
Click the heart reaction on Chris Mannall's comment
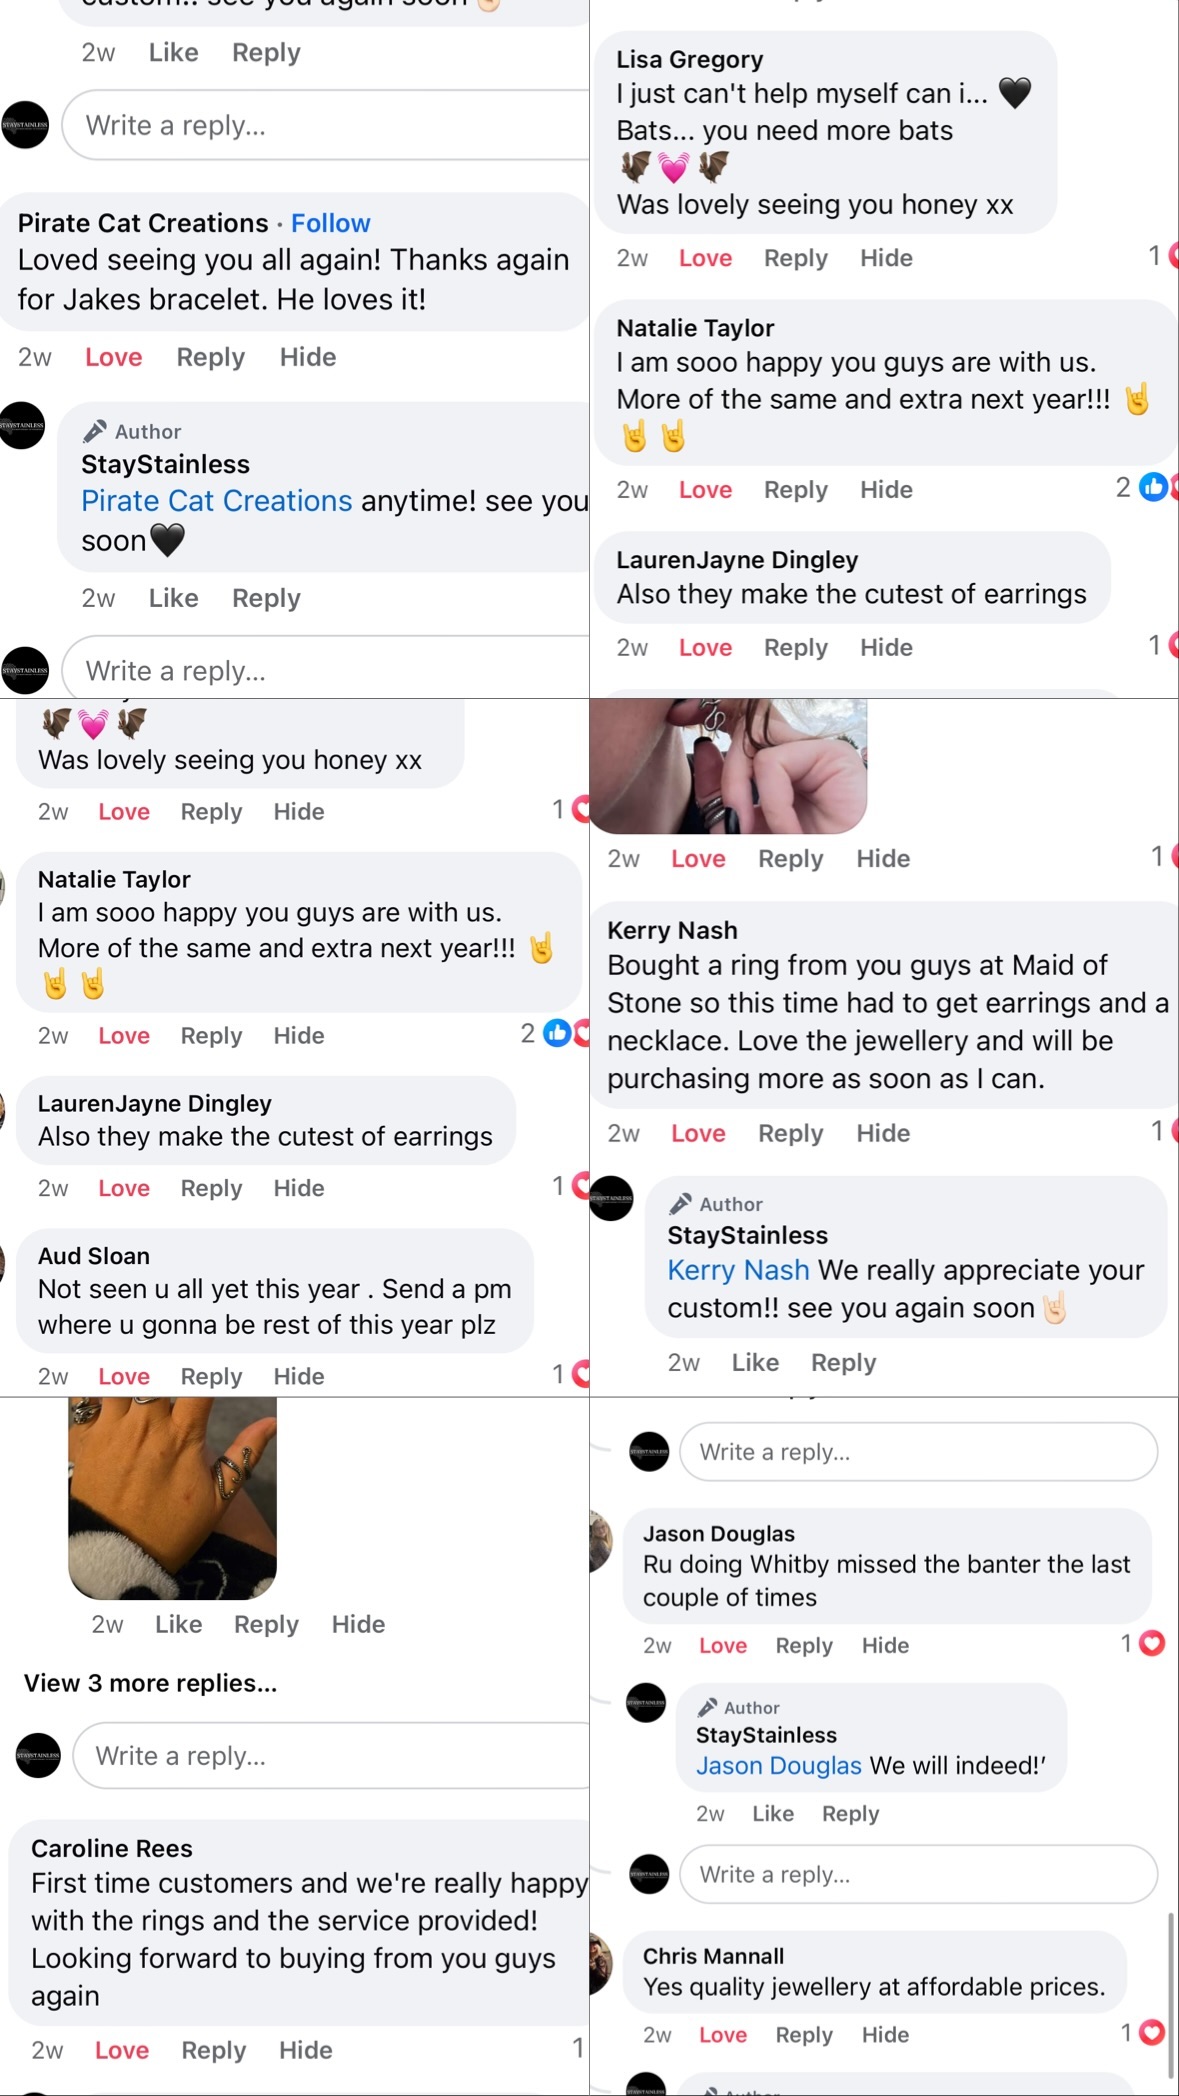point(1152,2032)
